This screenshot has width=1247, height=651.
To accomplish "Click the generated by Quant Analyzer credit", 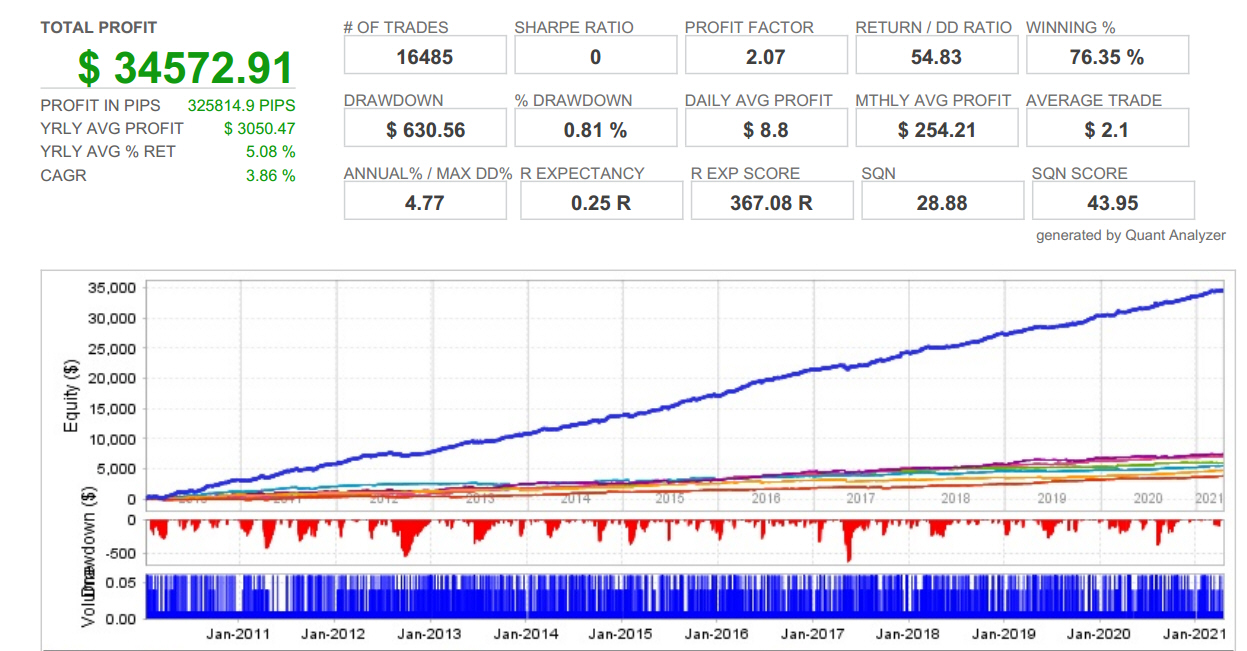I will pos(1131,236).
